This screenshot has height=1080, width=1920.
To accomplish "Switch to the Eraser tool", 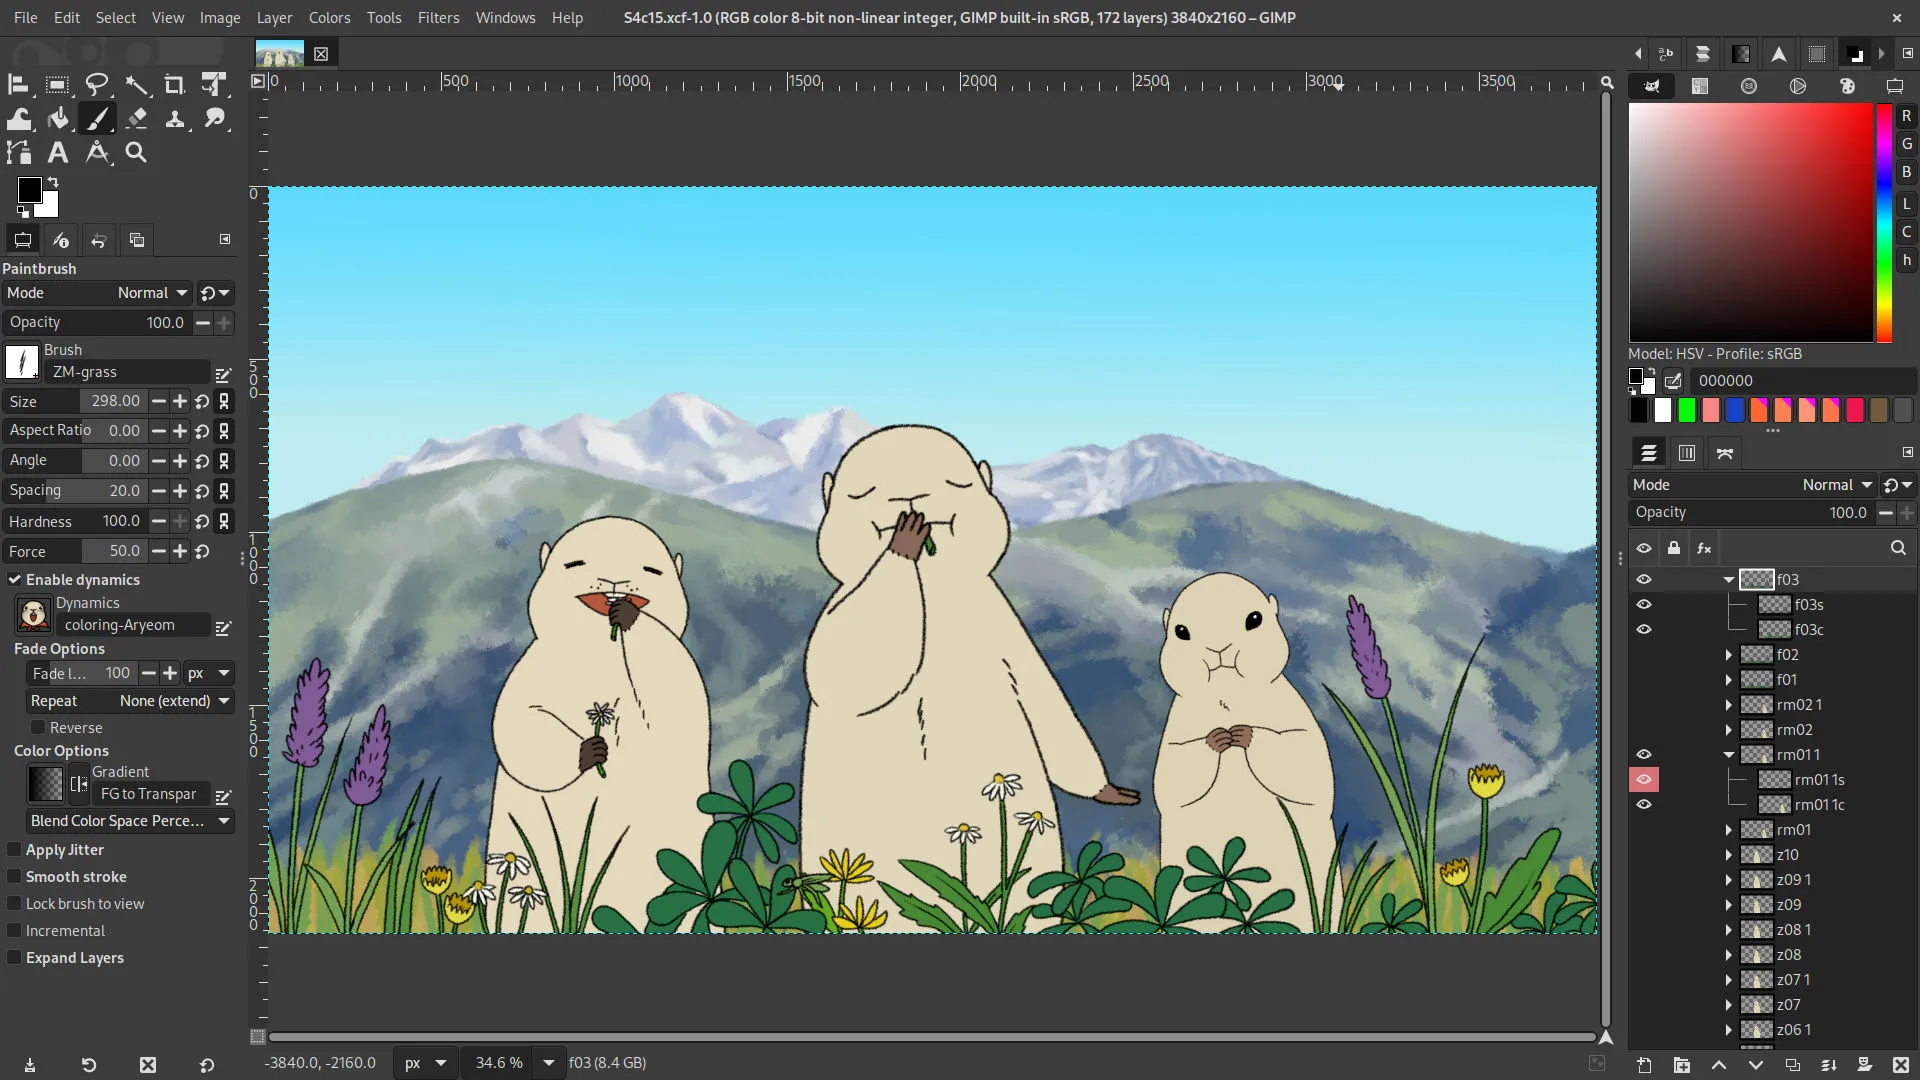I will point(137,118).
